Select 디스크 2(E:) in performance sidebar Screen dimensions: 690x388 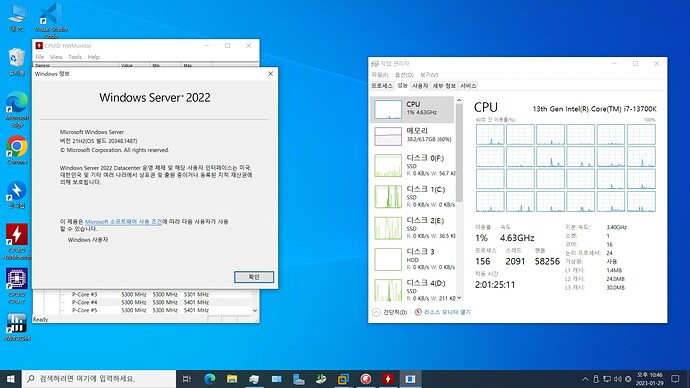412,227
